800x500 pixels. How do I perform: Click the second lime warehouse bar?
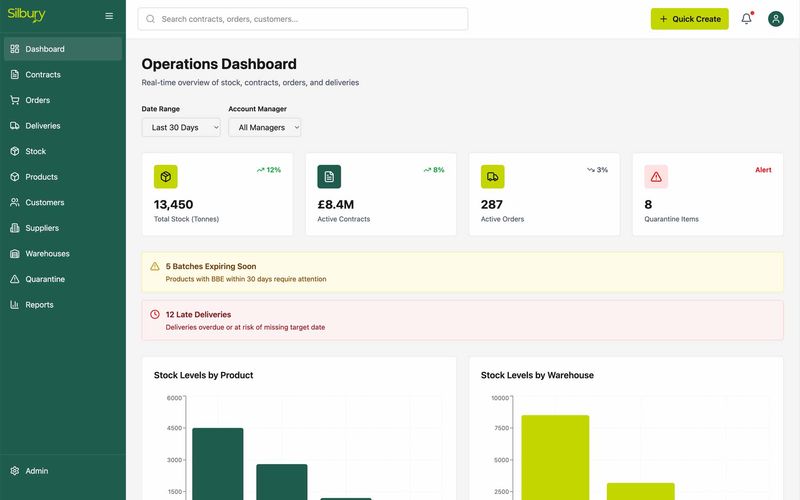[641, 491]
